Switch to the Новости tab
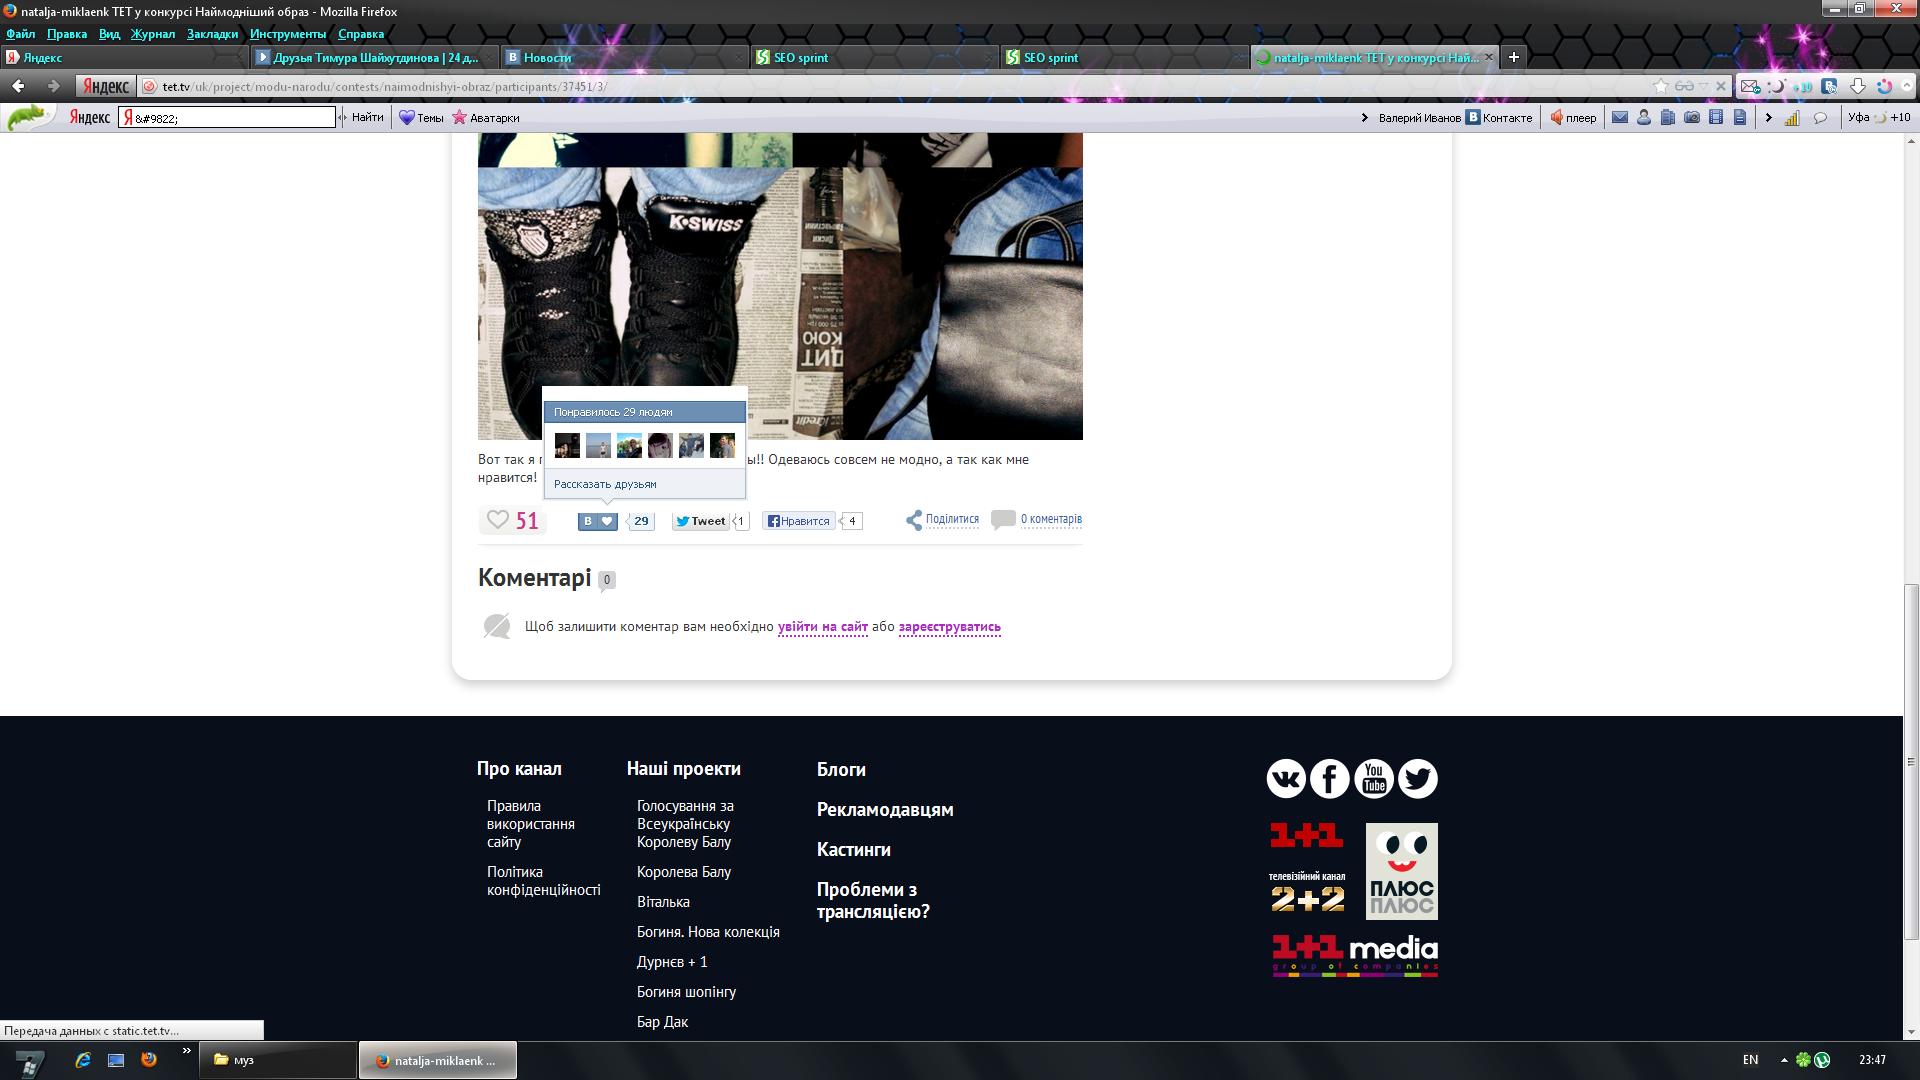 coord(547,57)
